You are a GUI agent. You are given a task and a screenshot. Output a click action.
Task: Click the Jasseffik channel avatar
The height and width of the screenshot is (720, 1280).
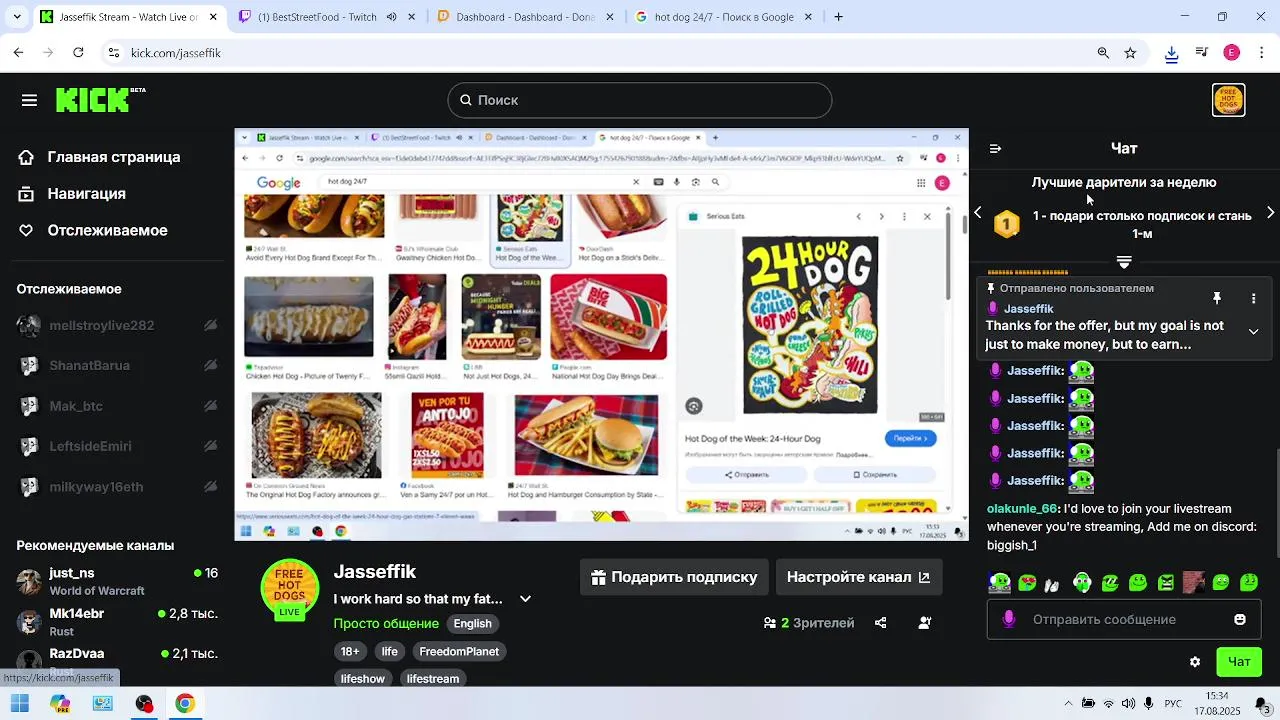click(x=289, y=589)
